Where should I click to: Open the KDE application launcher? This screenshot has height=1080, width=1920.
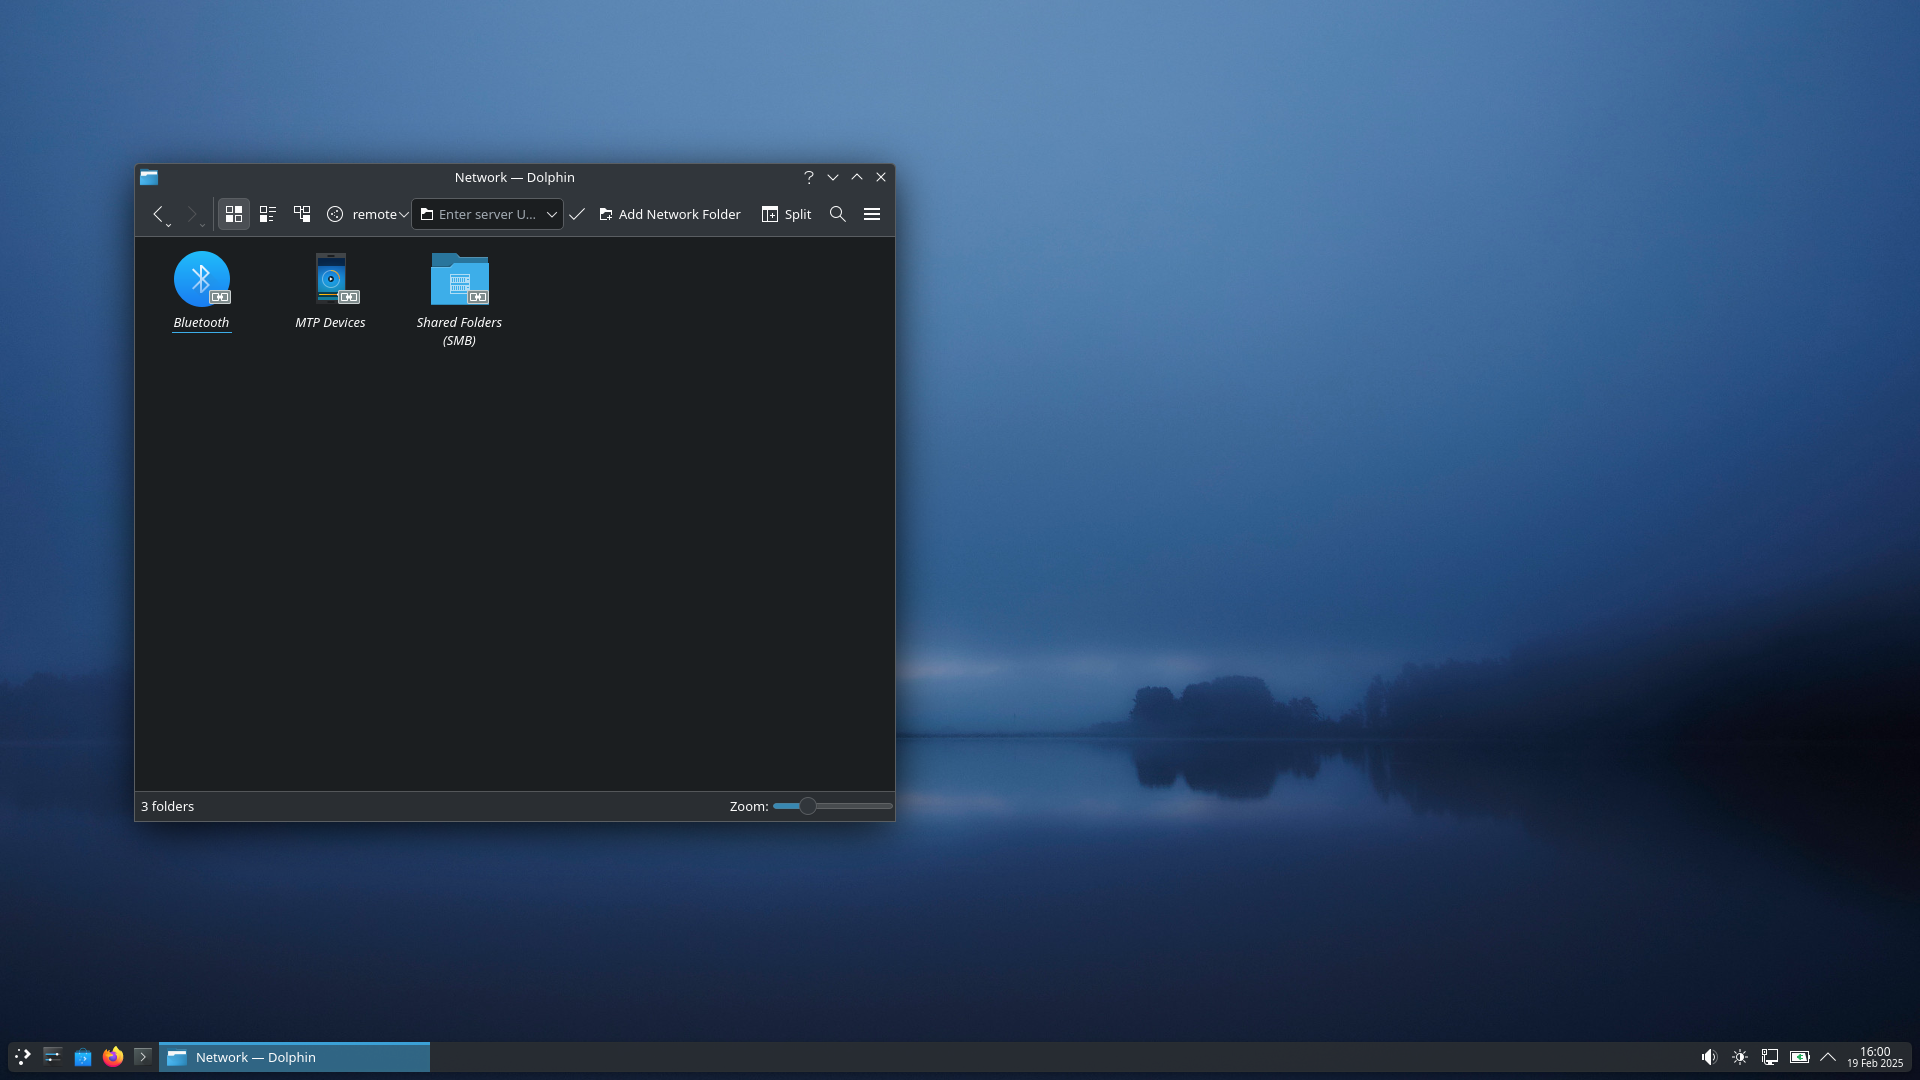(x=22, y=1057)
